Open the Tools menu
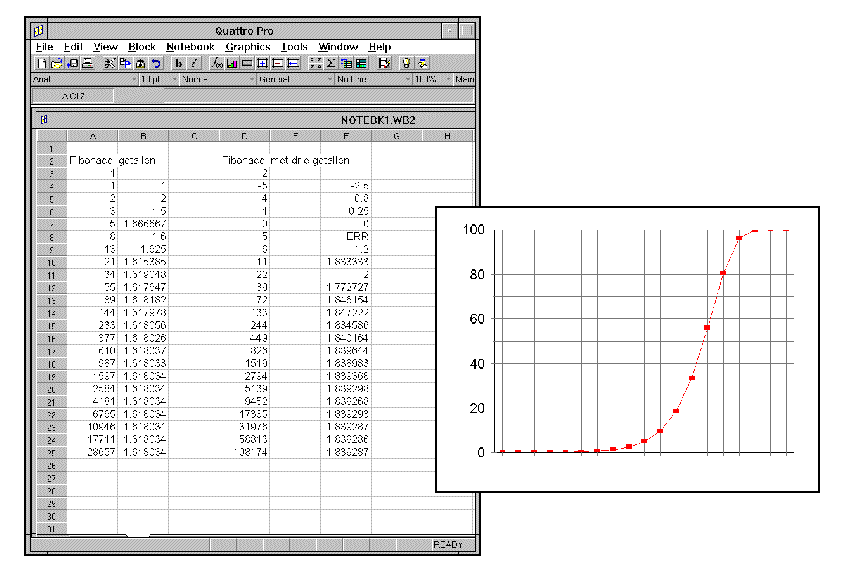The width and height of the screenshot is (842, 574). [295, 47]
